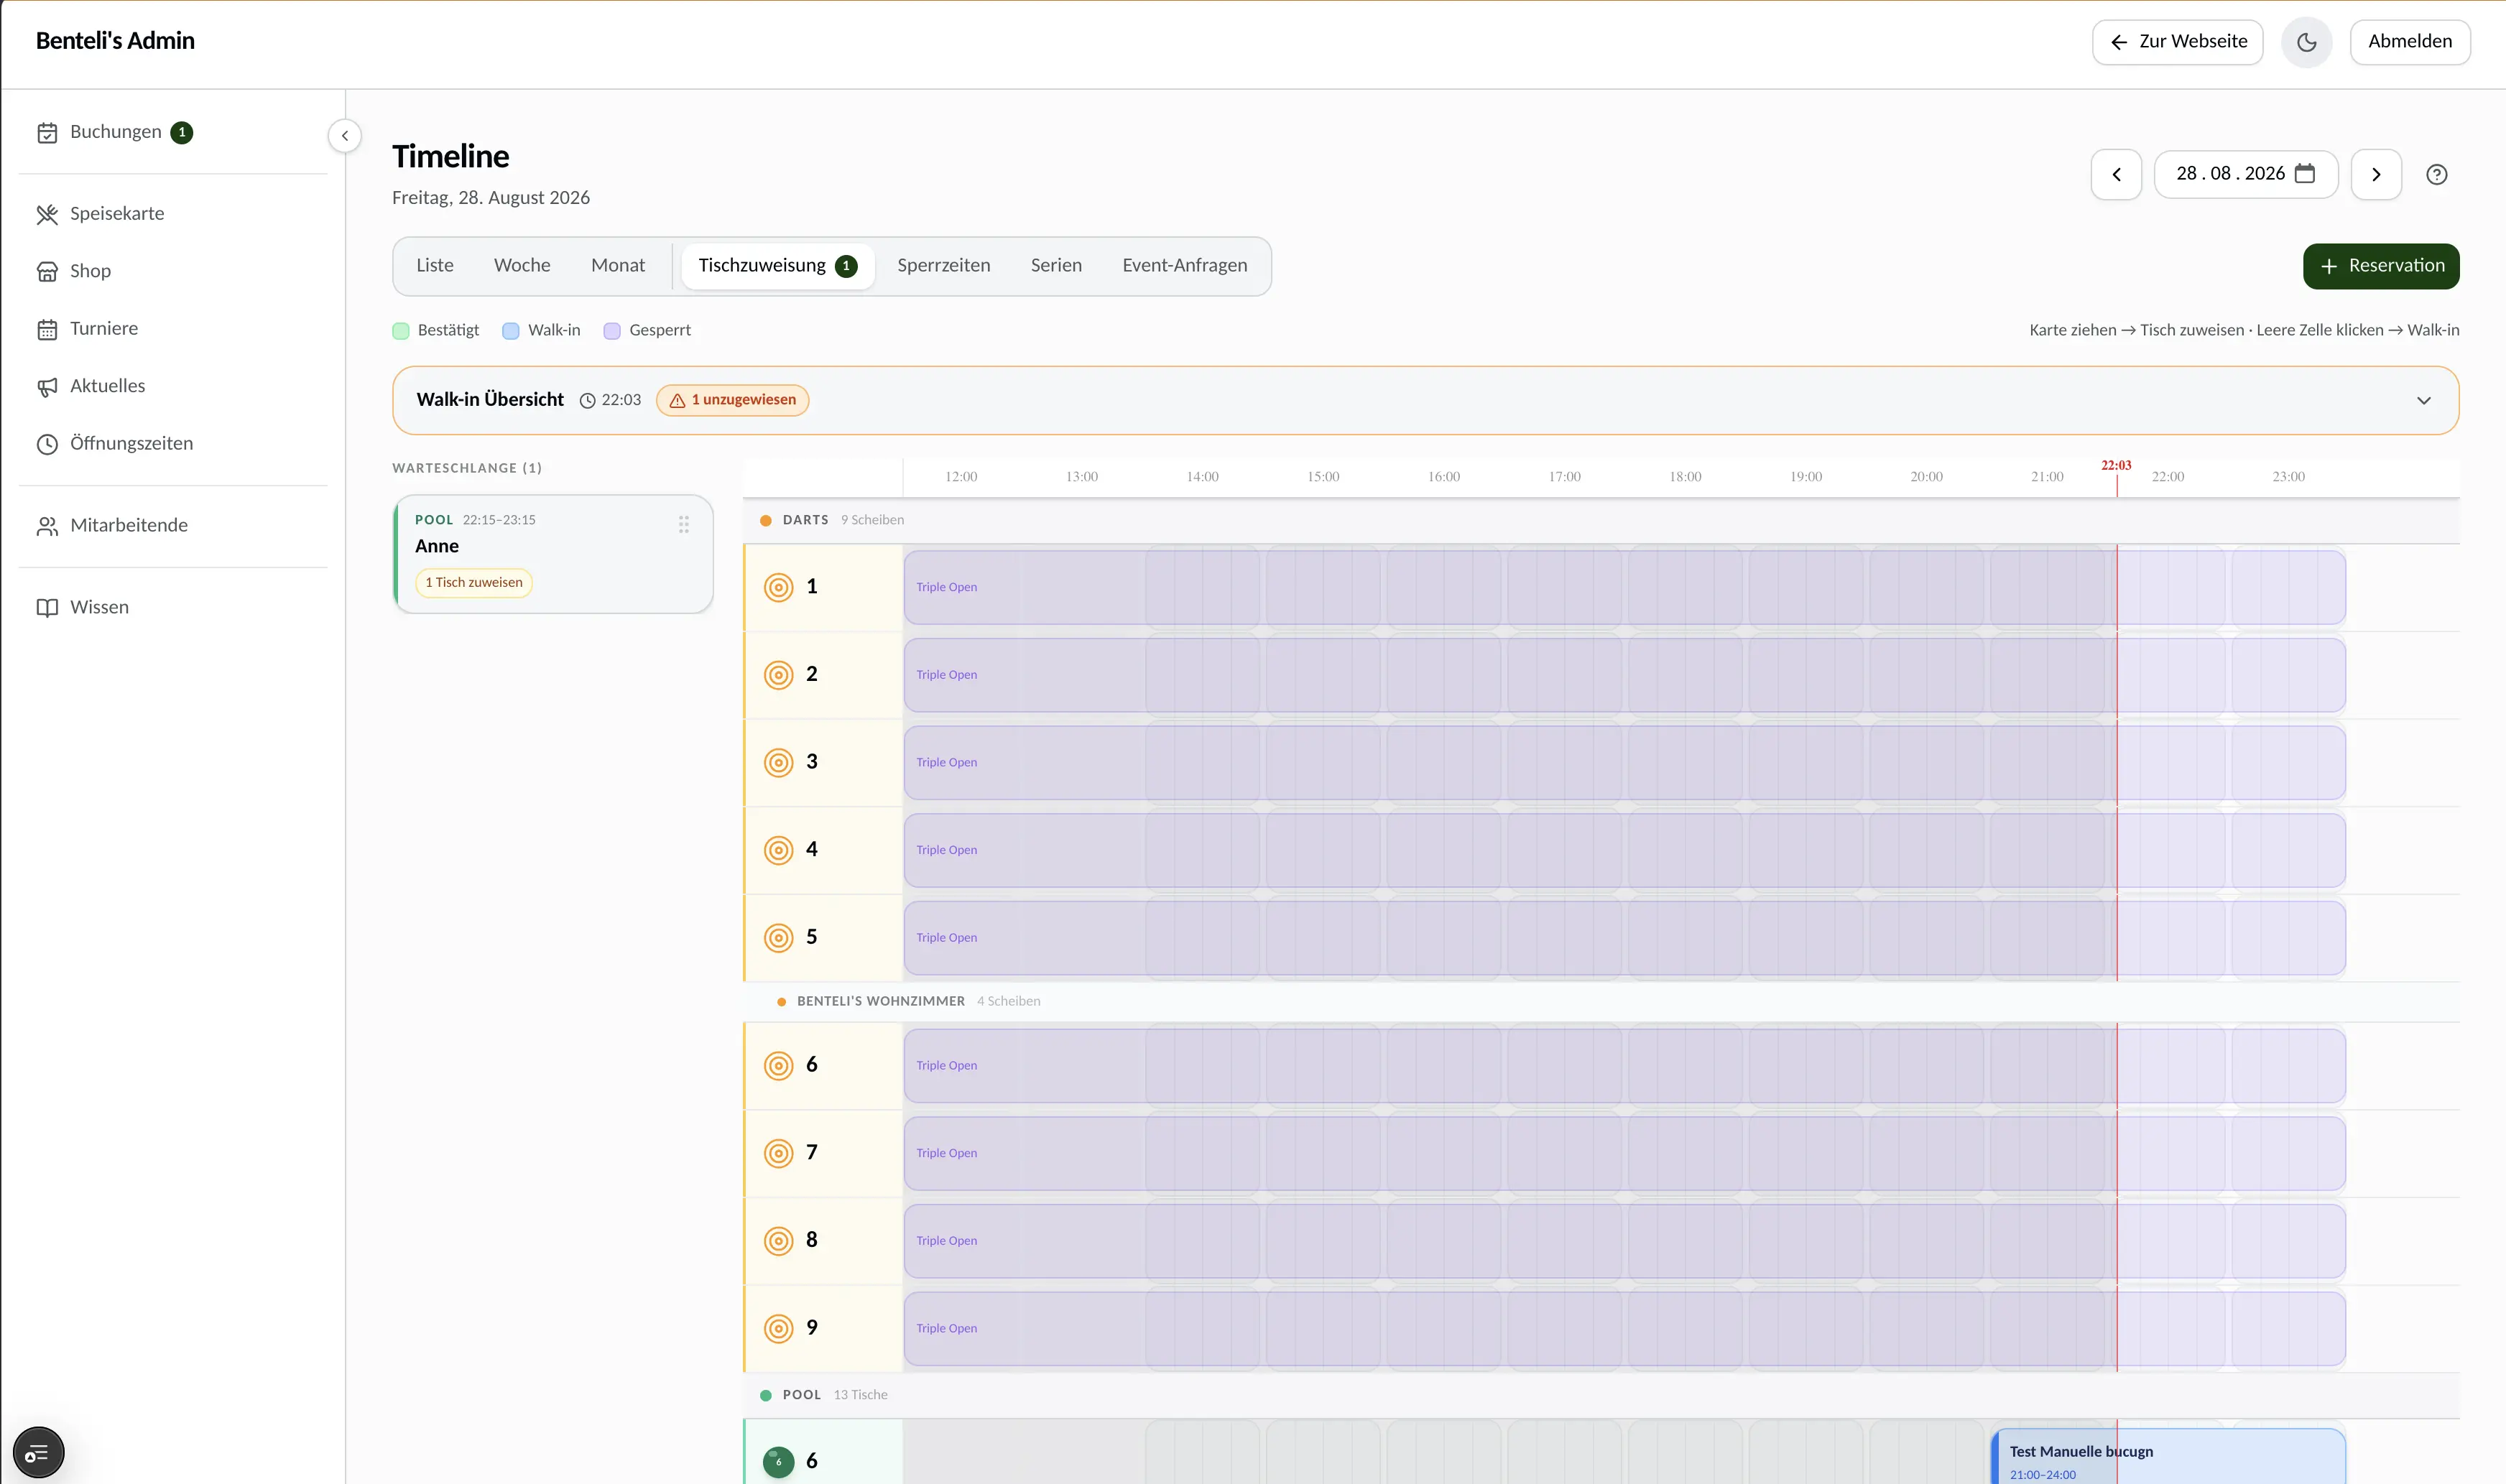The width and height of the screenshot is (2506, 1484).
Task: Open the Event-Anfragen tab
Action: pyautogui.click(x=1184, y=266)
